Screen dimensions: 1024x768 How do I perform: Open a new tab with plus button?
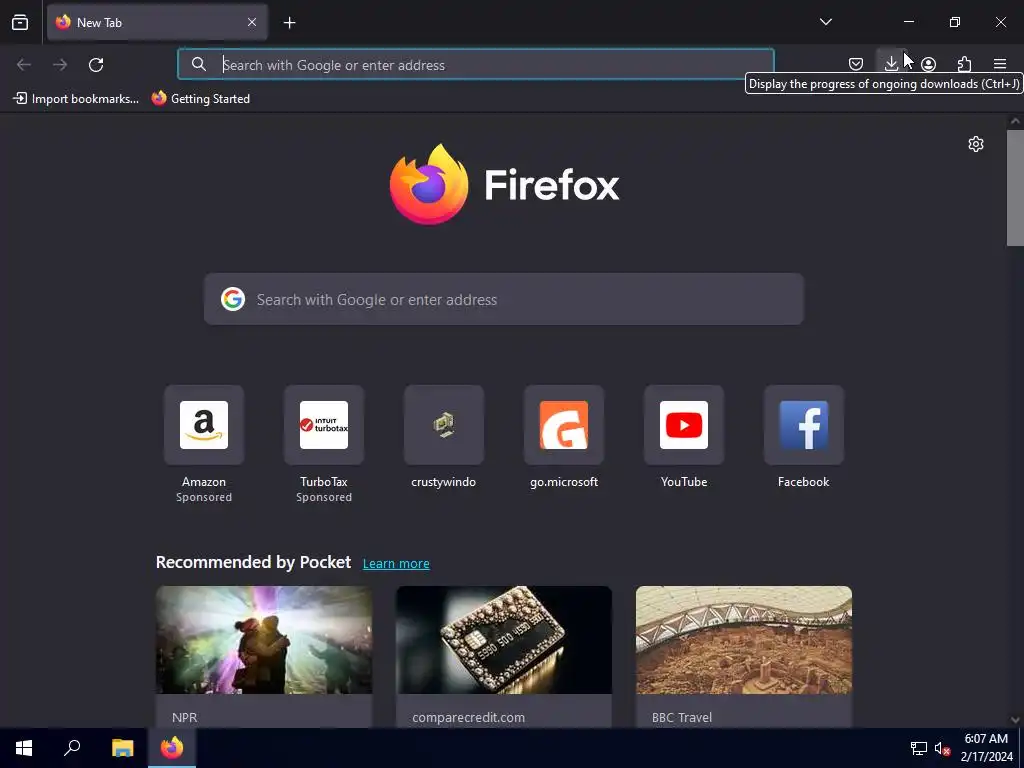click(289, 23)
